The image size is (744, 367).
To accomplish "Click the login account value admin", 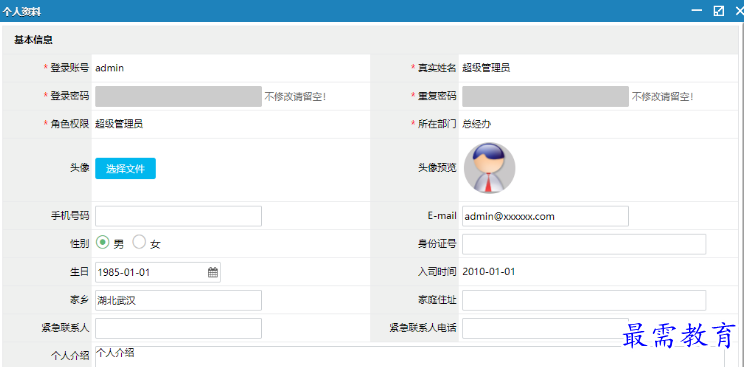I will click(x=110, y=68).
